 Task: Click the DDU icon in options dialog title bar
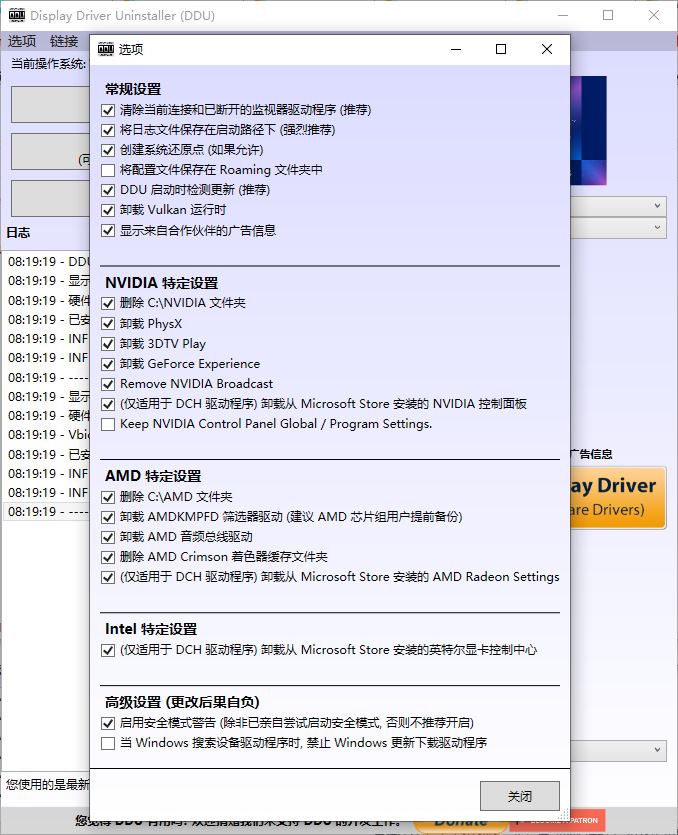pos(106,49)
